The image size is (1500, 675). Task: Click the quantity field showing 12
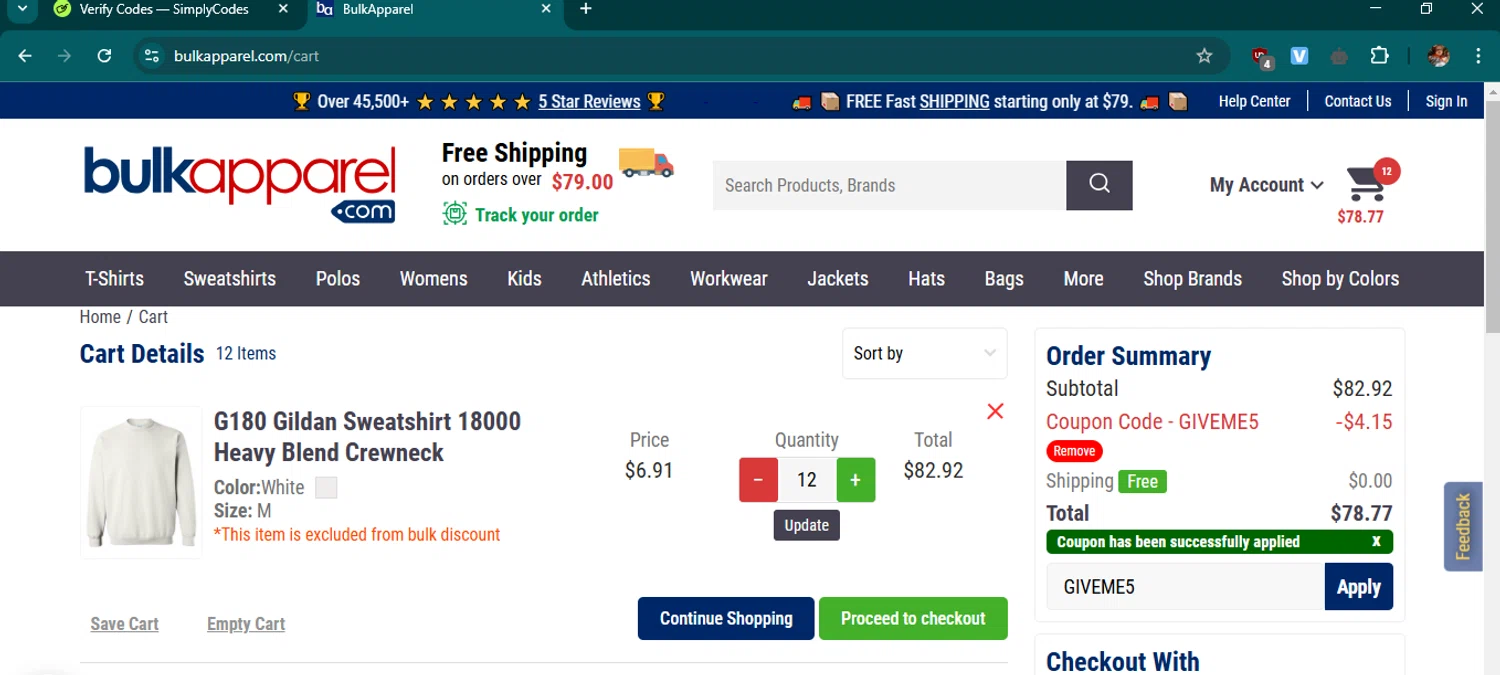pos(807,480)
